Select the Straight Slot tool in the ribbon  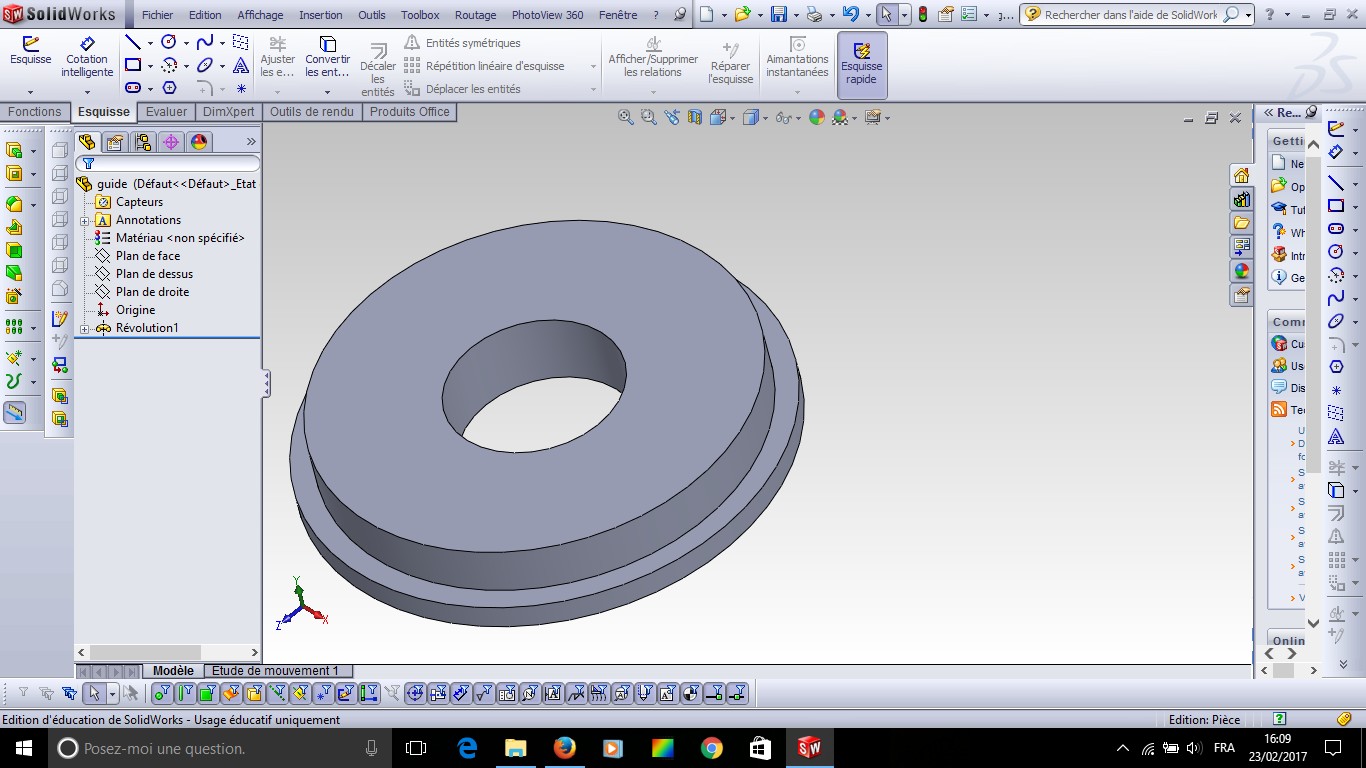133,88
